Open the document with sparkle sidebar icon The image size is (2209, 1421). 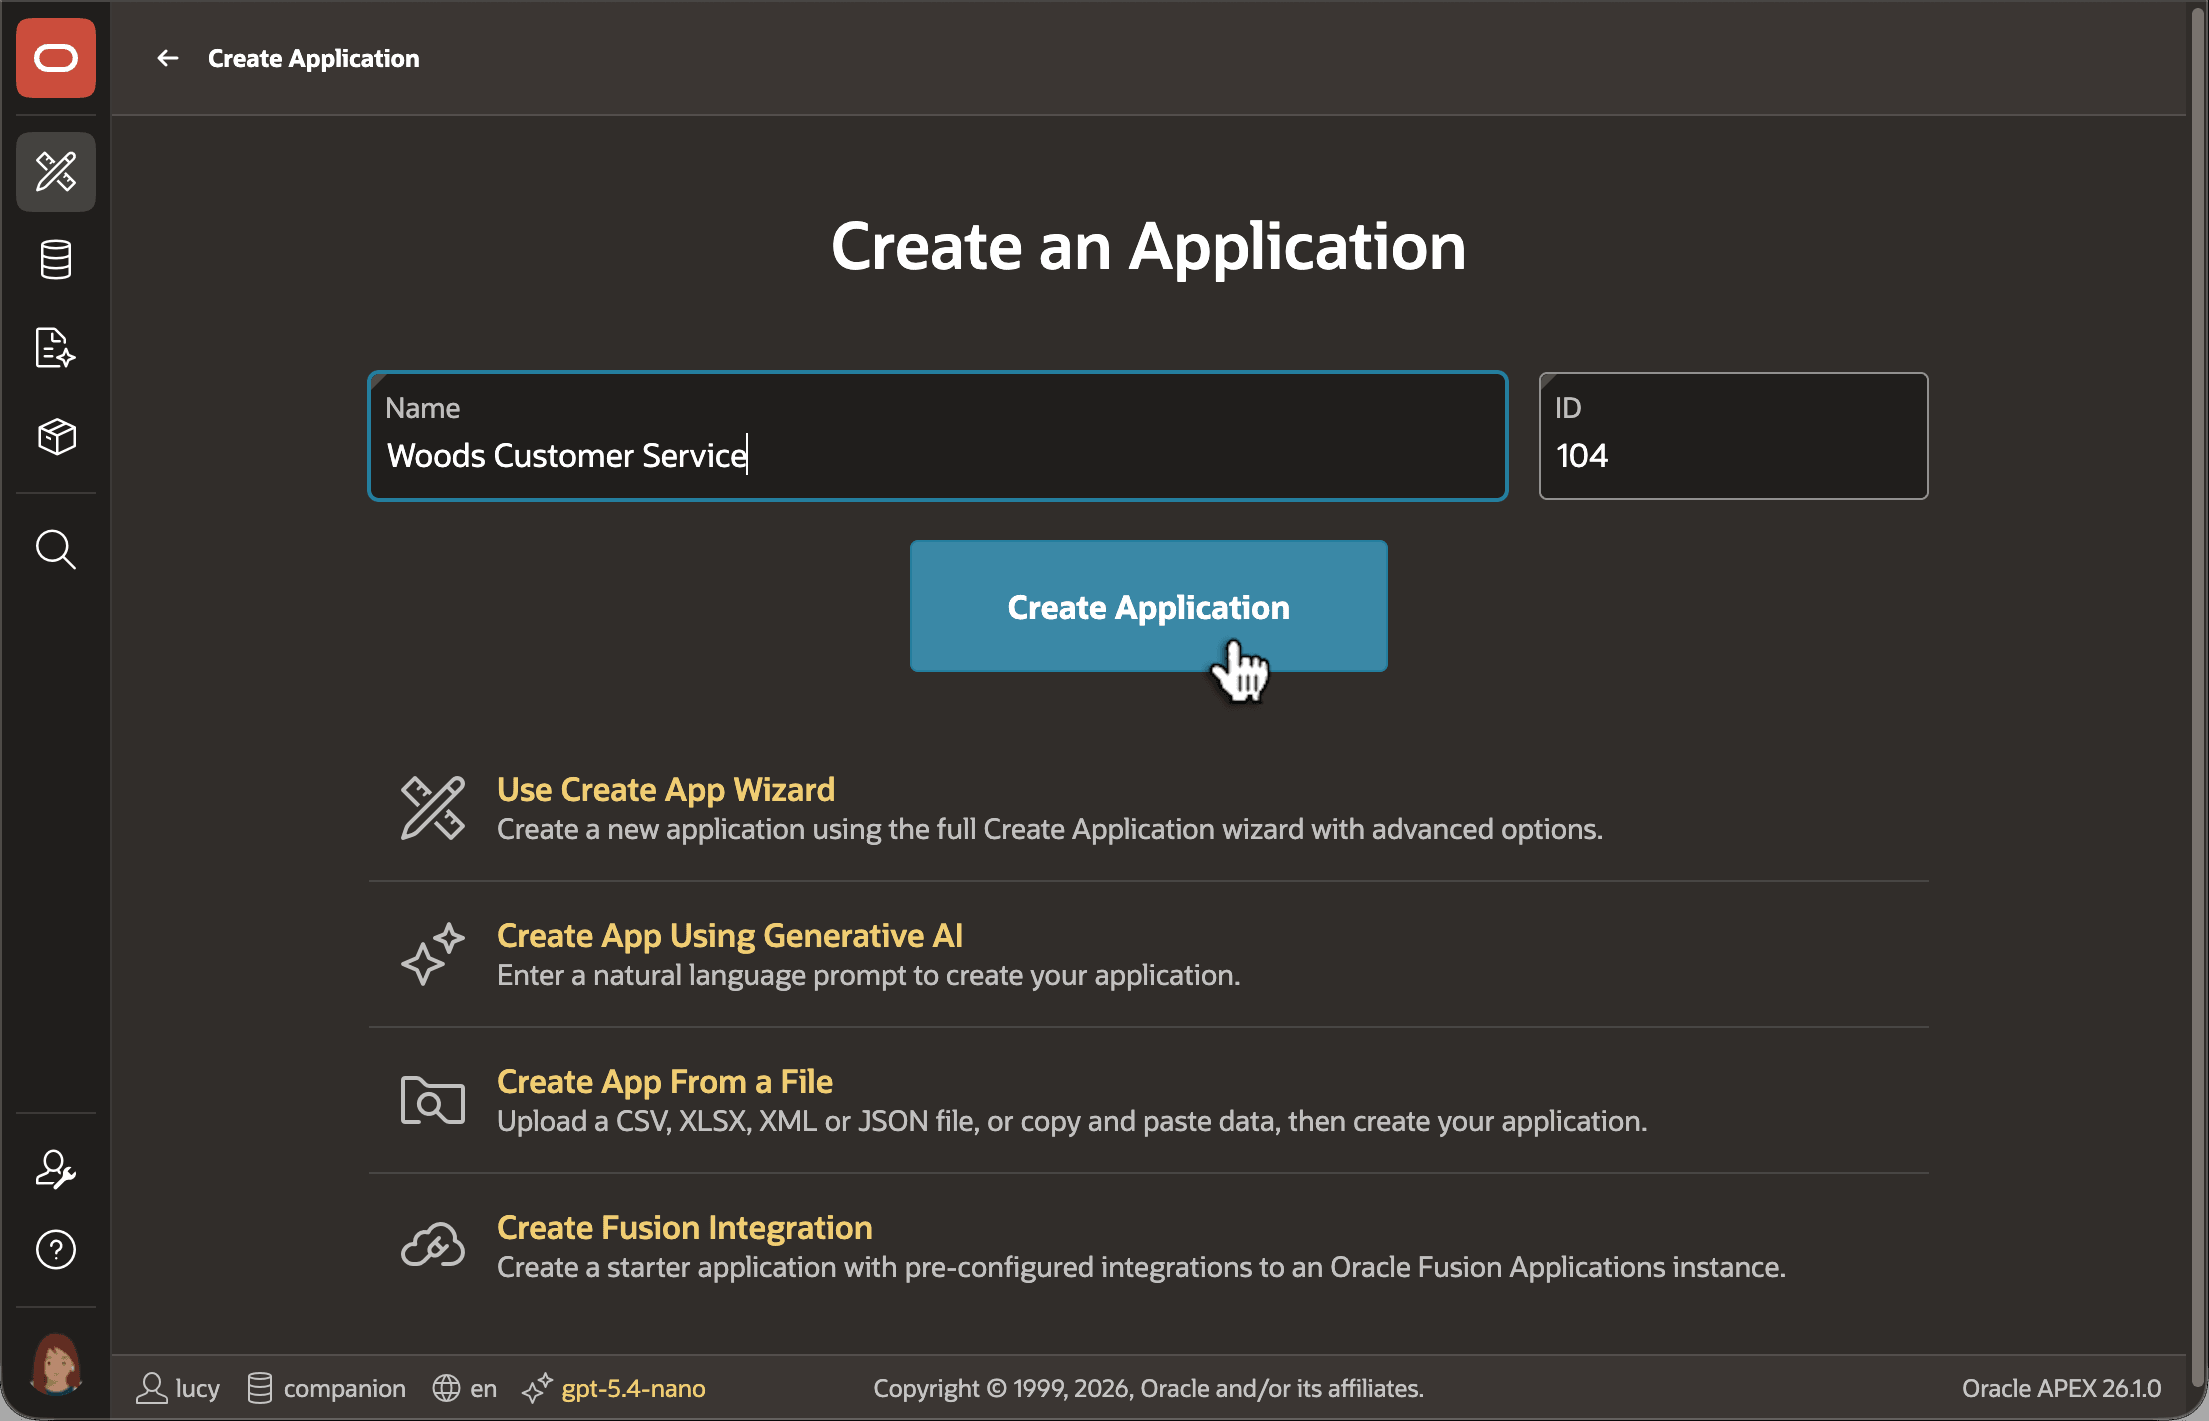(56, 348)
